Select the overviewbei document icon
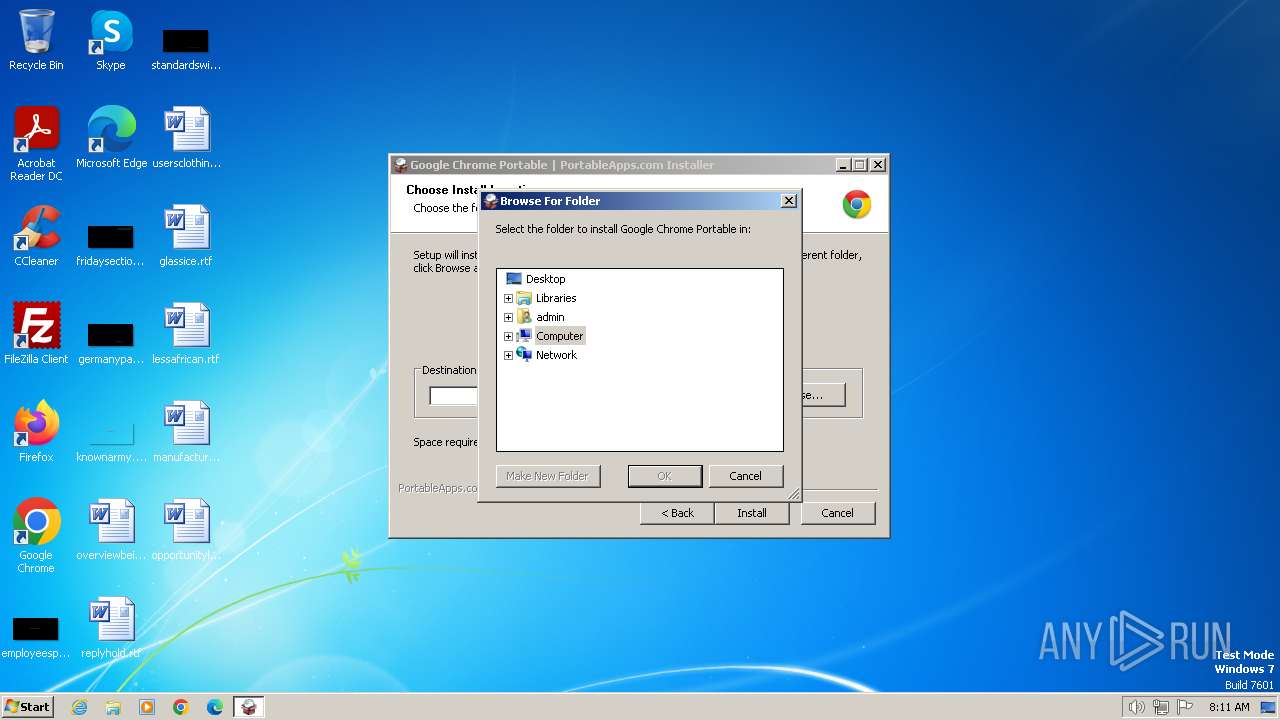 coord(111,530)
